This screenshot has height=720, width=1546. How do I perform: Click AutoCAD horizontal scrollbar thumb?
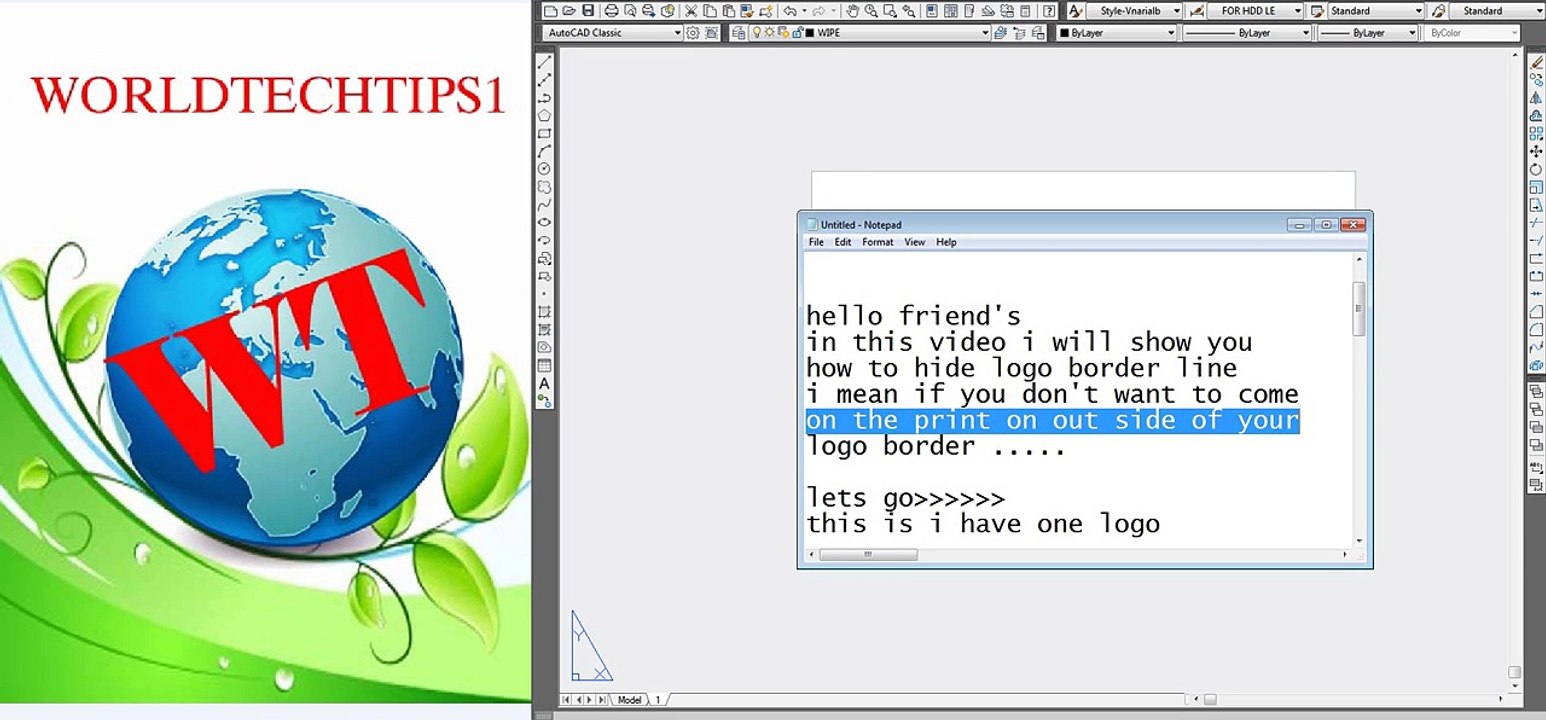1210,700
